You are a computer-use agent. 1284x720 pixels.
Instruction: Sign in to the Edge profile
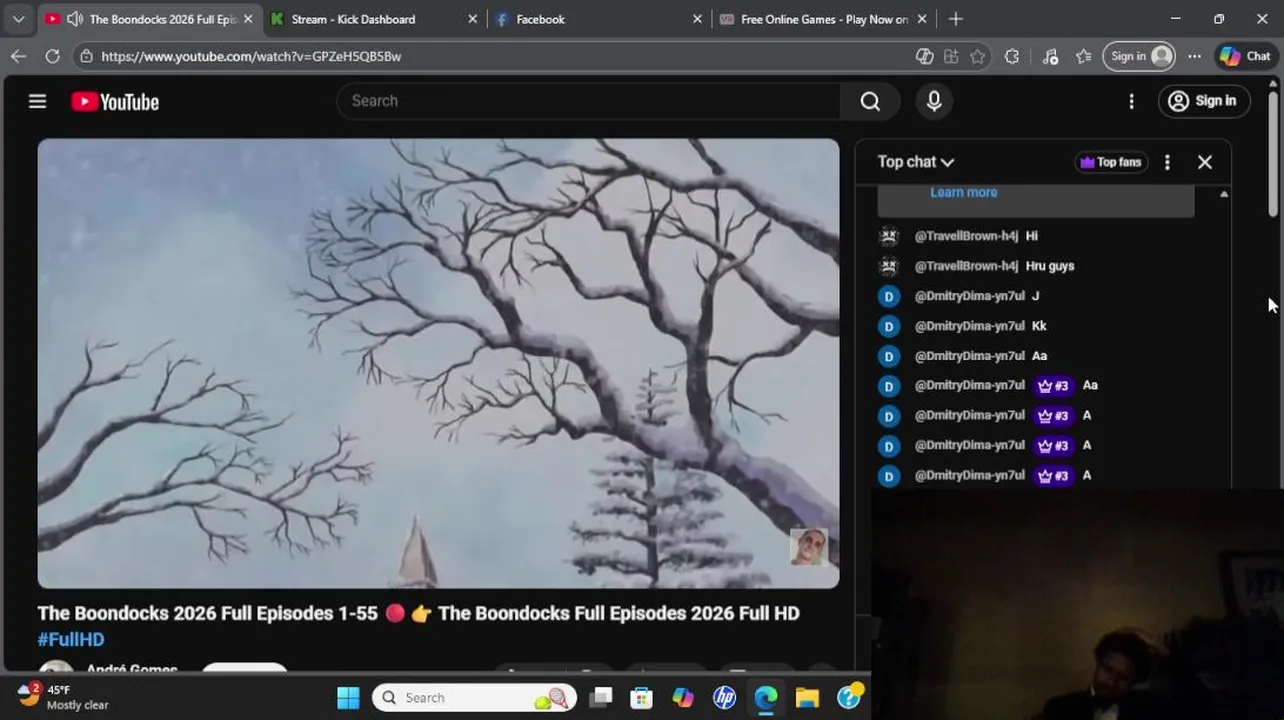pyautogui.click(x=1140, y=56)
